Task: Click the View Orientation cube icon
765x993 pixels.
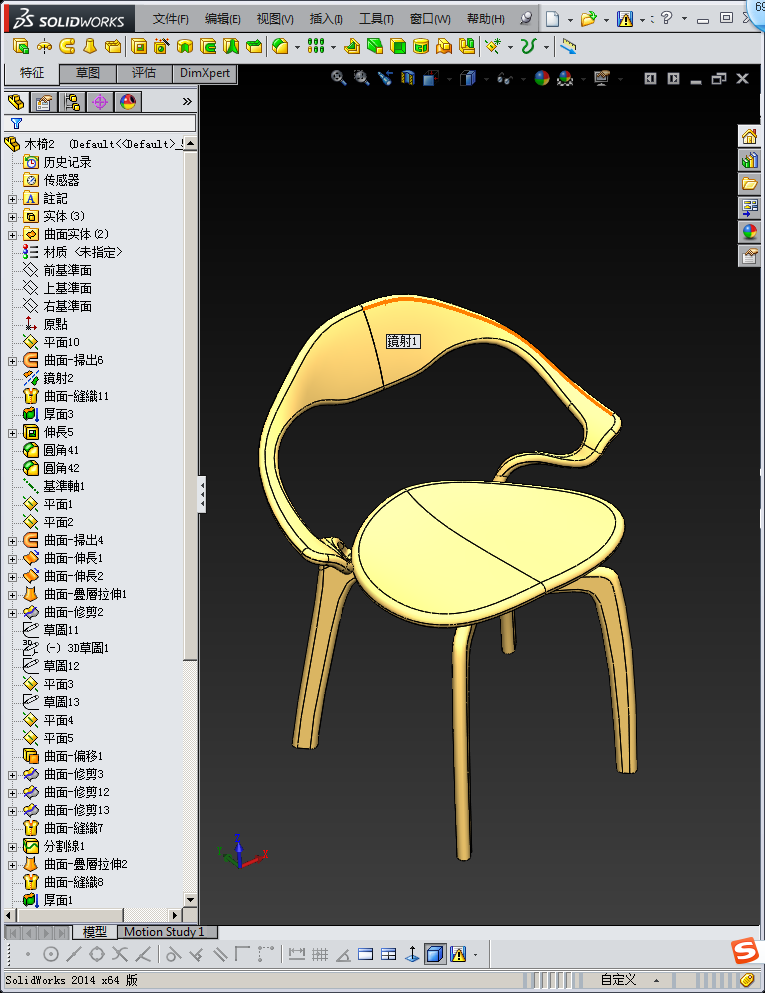Action: (431, 78)
